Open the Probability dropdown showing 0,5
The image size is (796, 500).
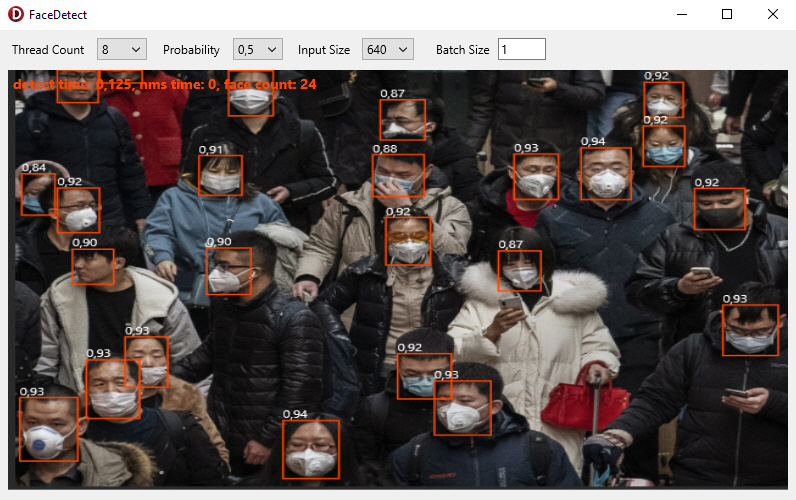(257, 49)
